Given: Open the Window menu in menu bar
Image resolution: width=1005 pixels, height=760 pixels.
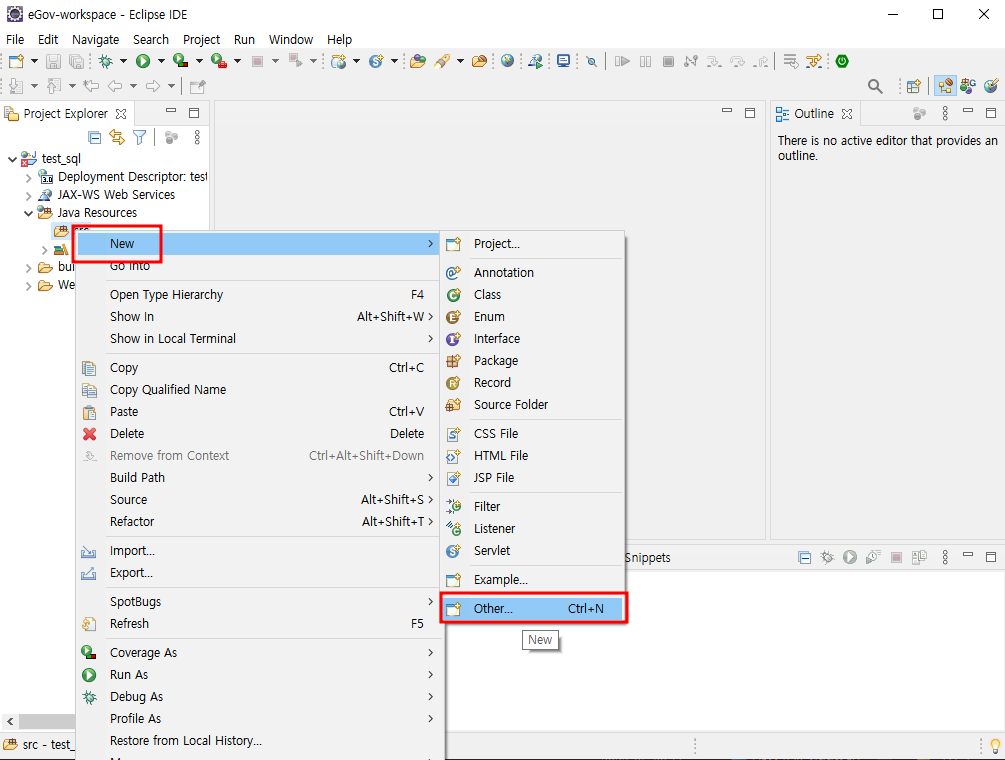Looking at the screenshot, I should click(x=290, y=39).
